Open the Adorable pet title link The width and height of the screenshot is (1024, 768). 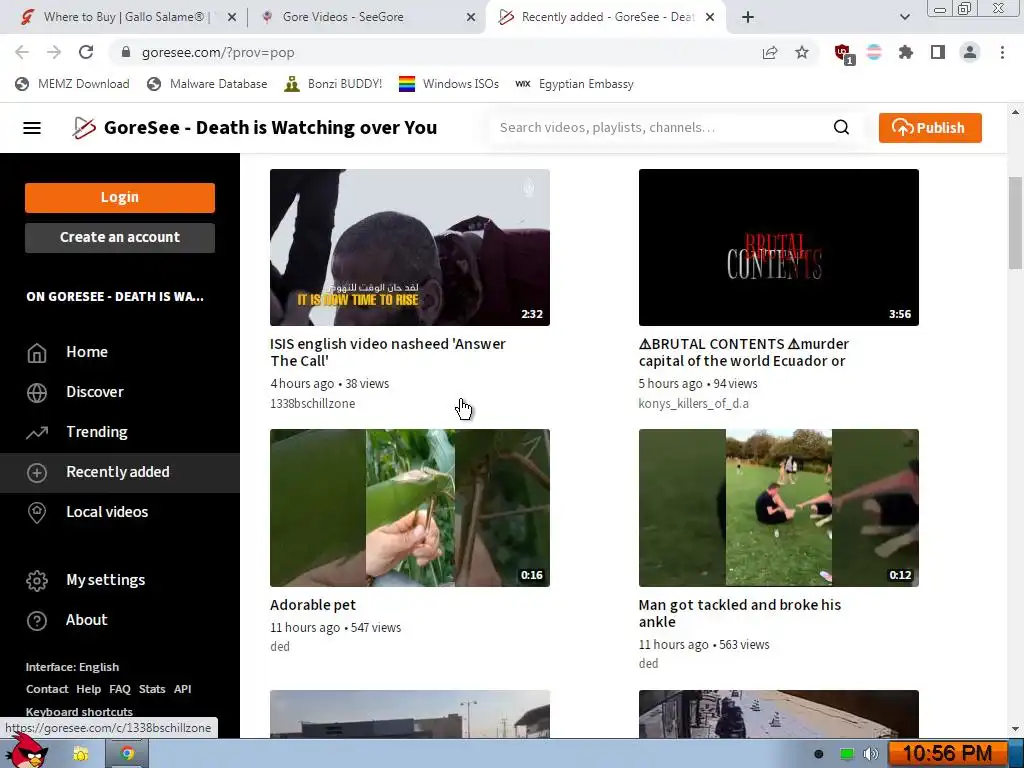313,605
